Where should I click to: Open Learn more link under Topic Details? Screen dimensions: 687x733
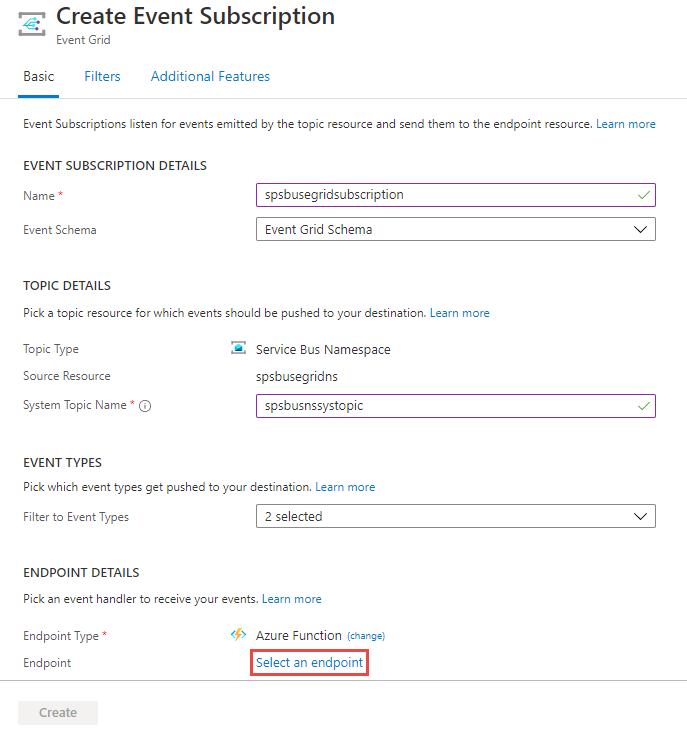click(460, 313)
